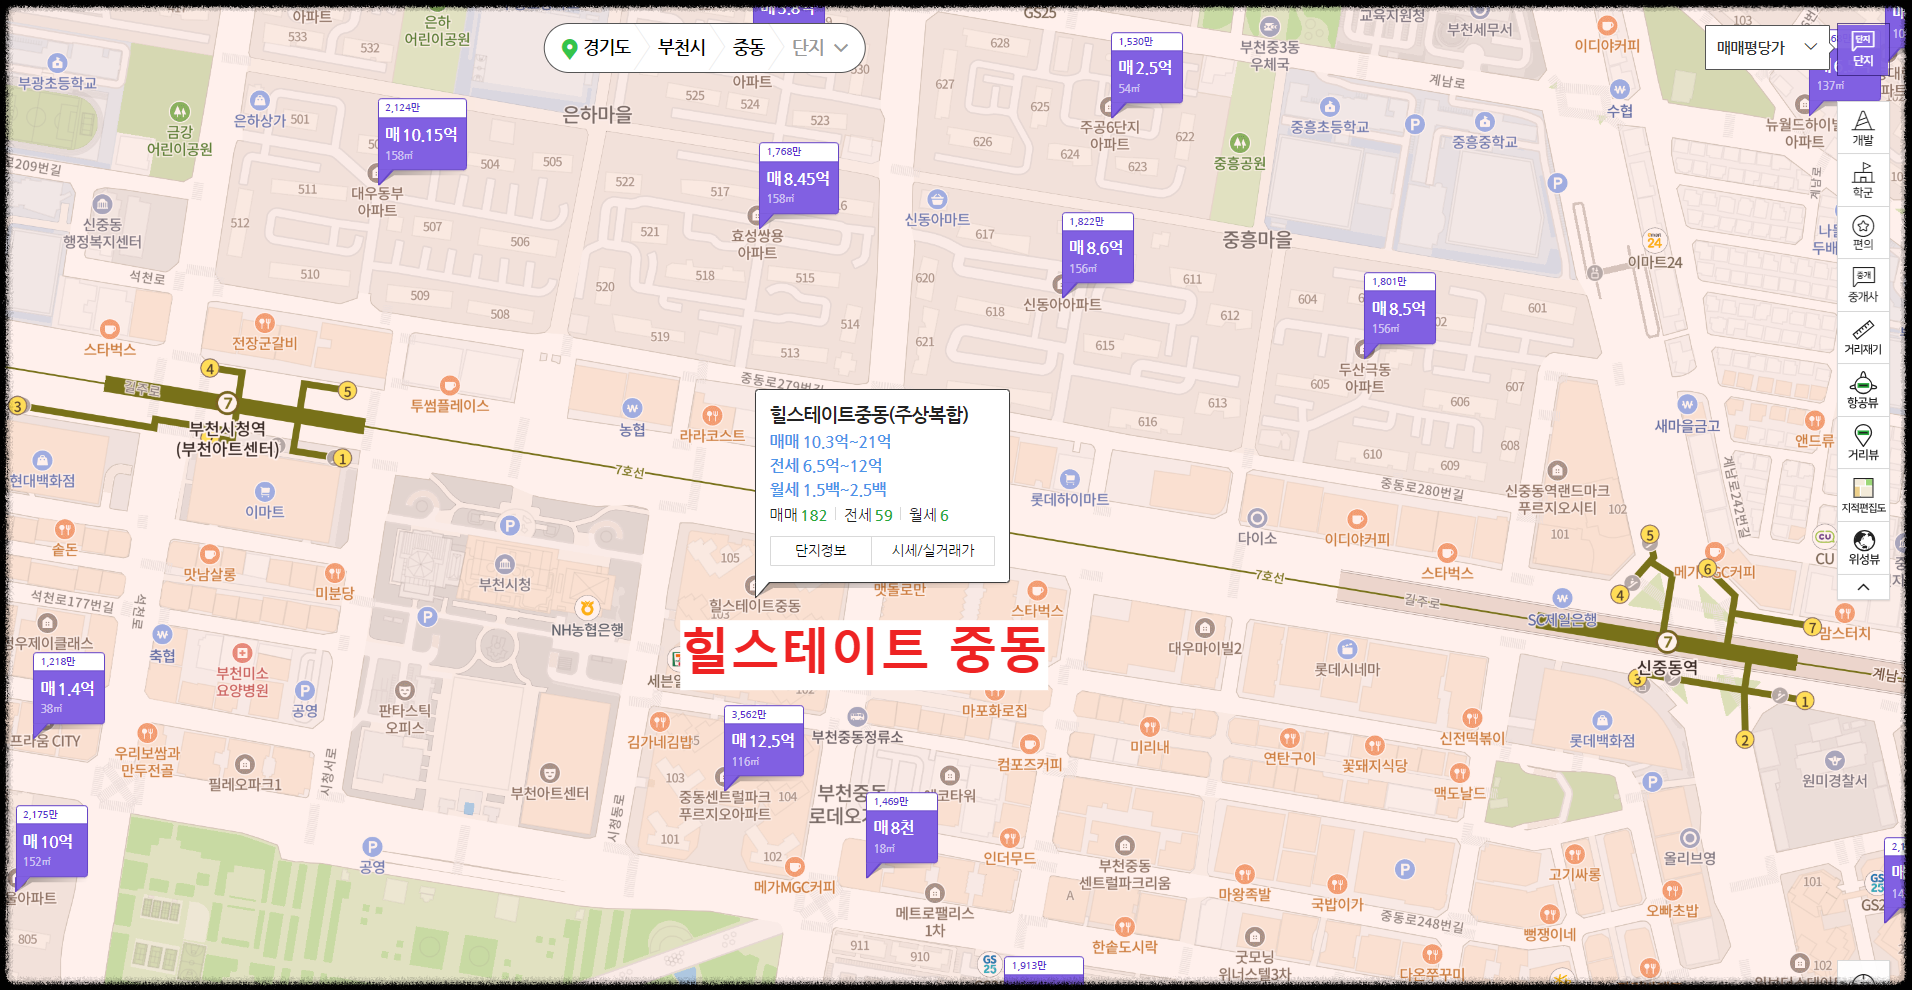Select 부천시 in the location breadcrumb
The image size is (1912, 990).
[x=682, y=47]
